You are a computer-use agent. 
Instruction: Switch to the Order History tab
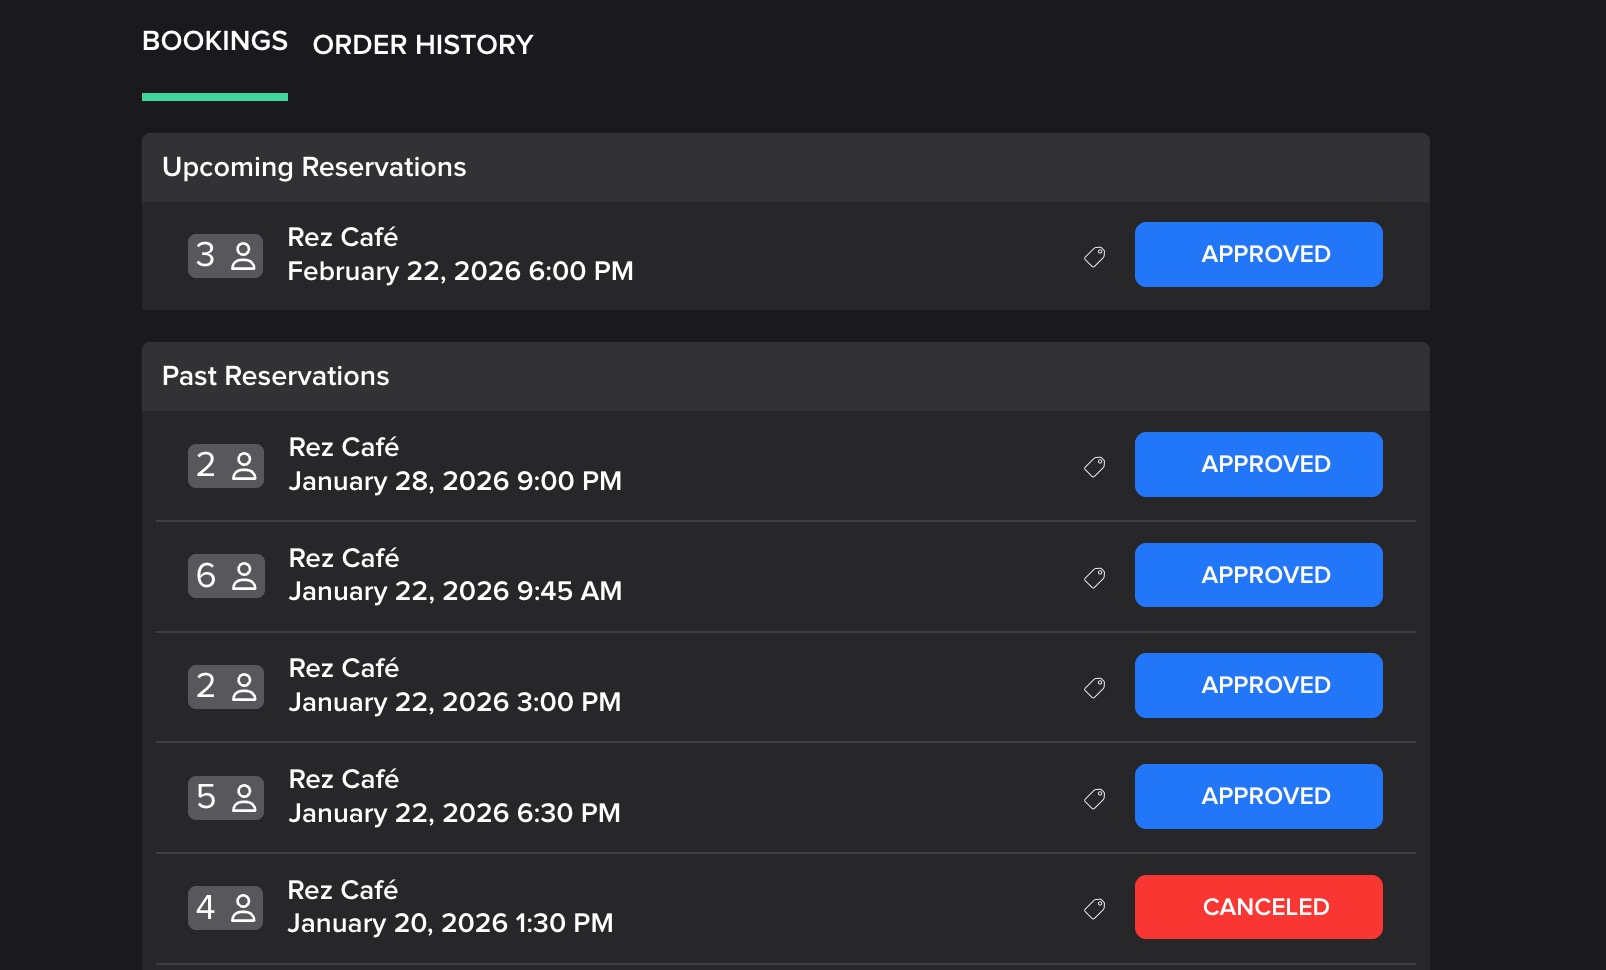[422, 45]
